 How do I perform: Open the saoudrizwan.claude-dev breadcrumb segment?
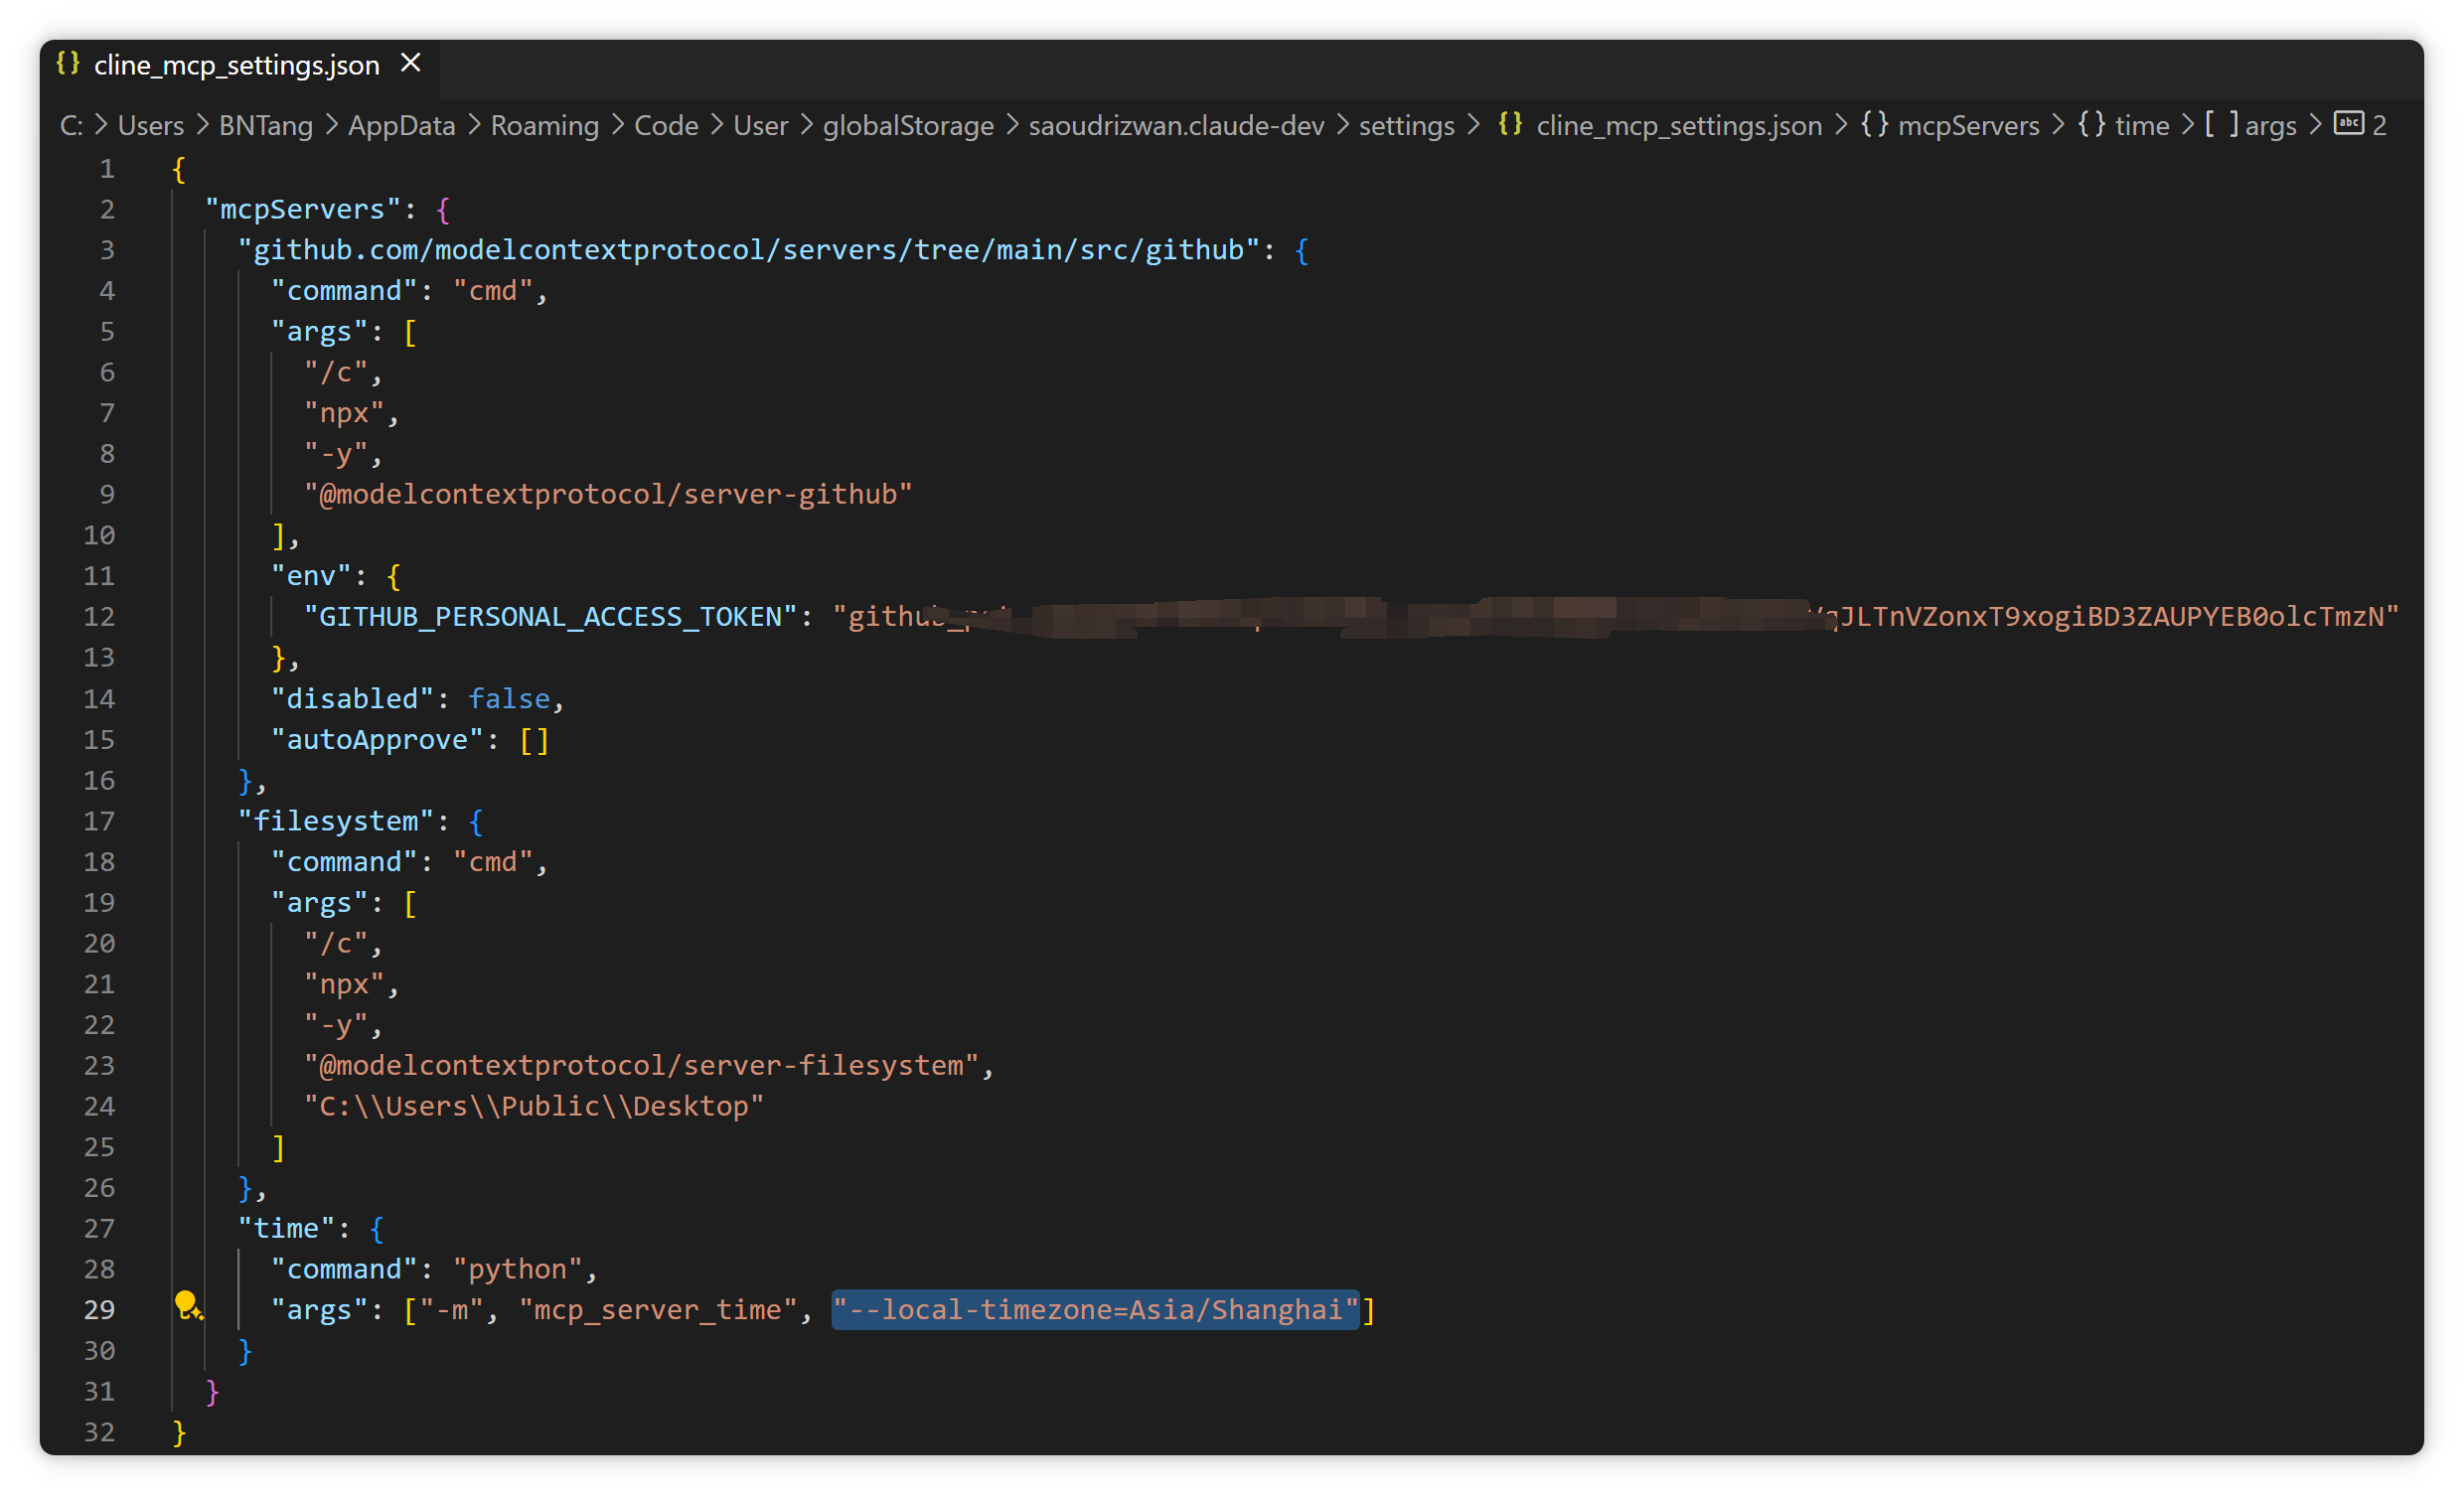click(x=1175, y=126)
